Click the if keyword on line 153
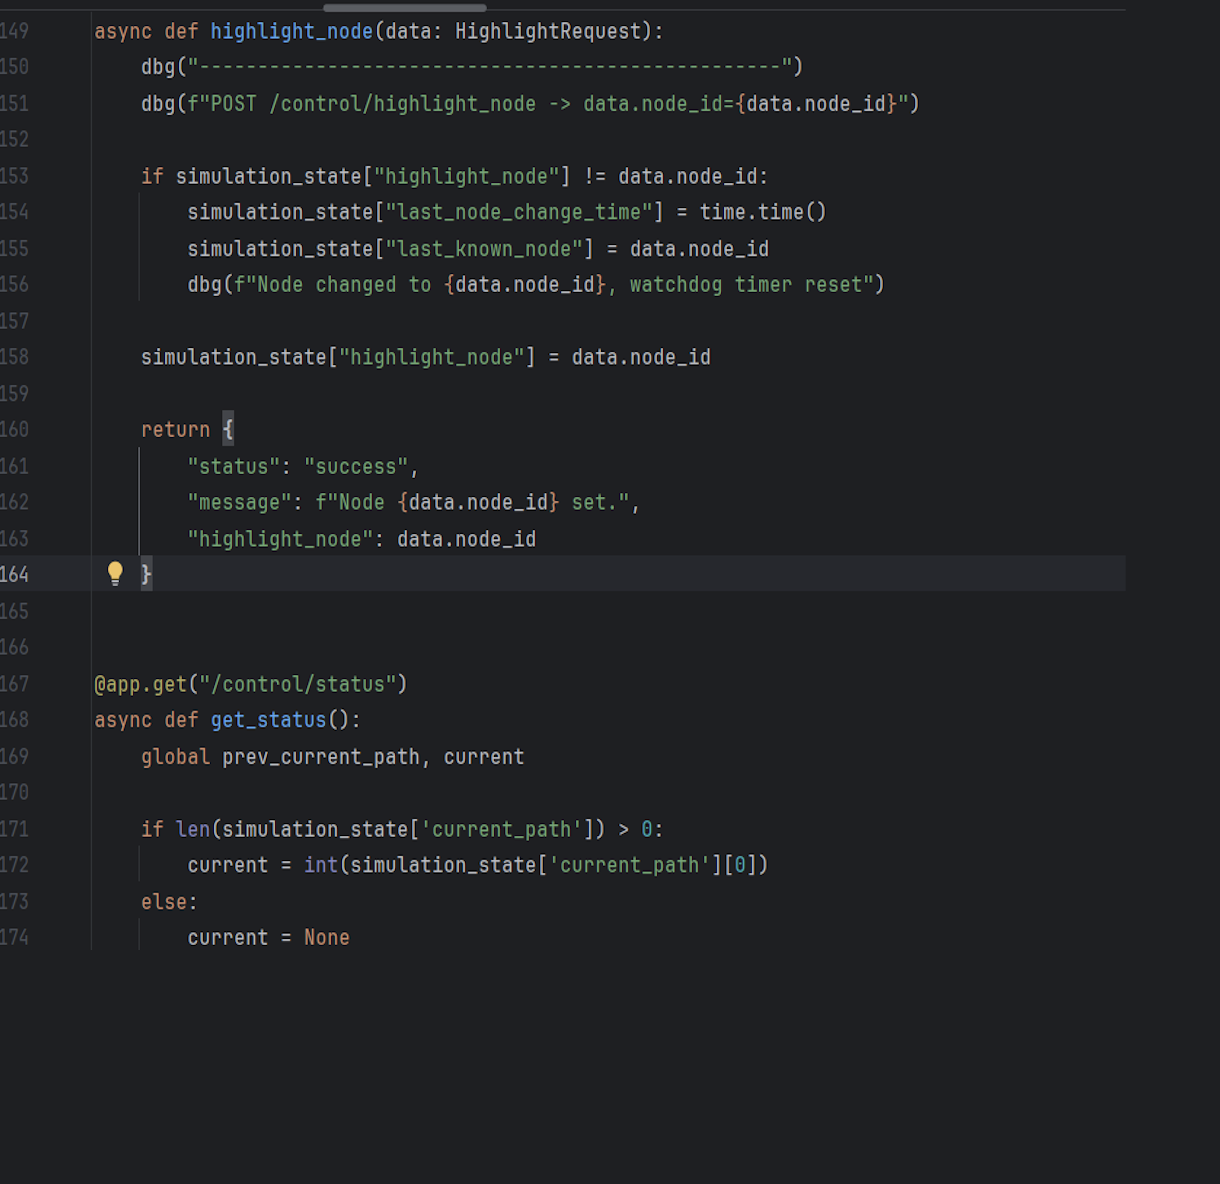This screenshot has width=1220, height=1184. (x=152, y=176)
